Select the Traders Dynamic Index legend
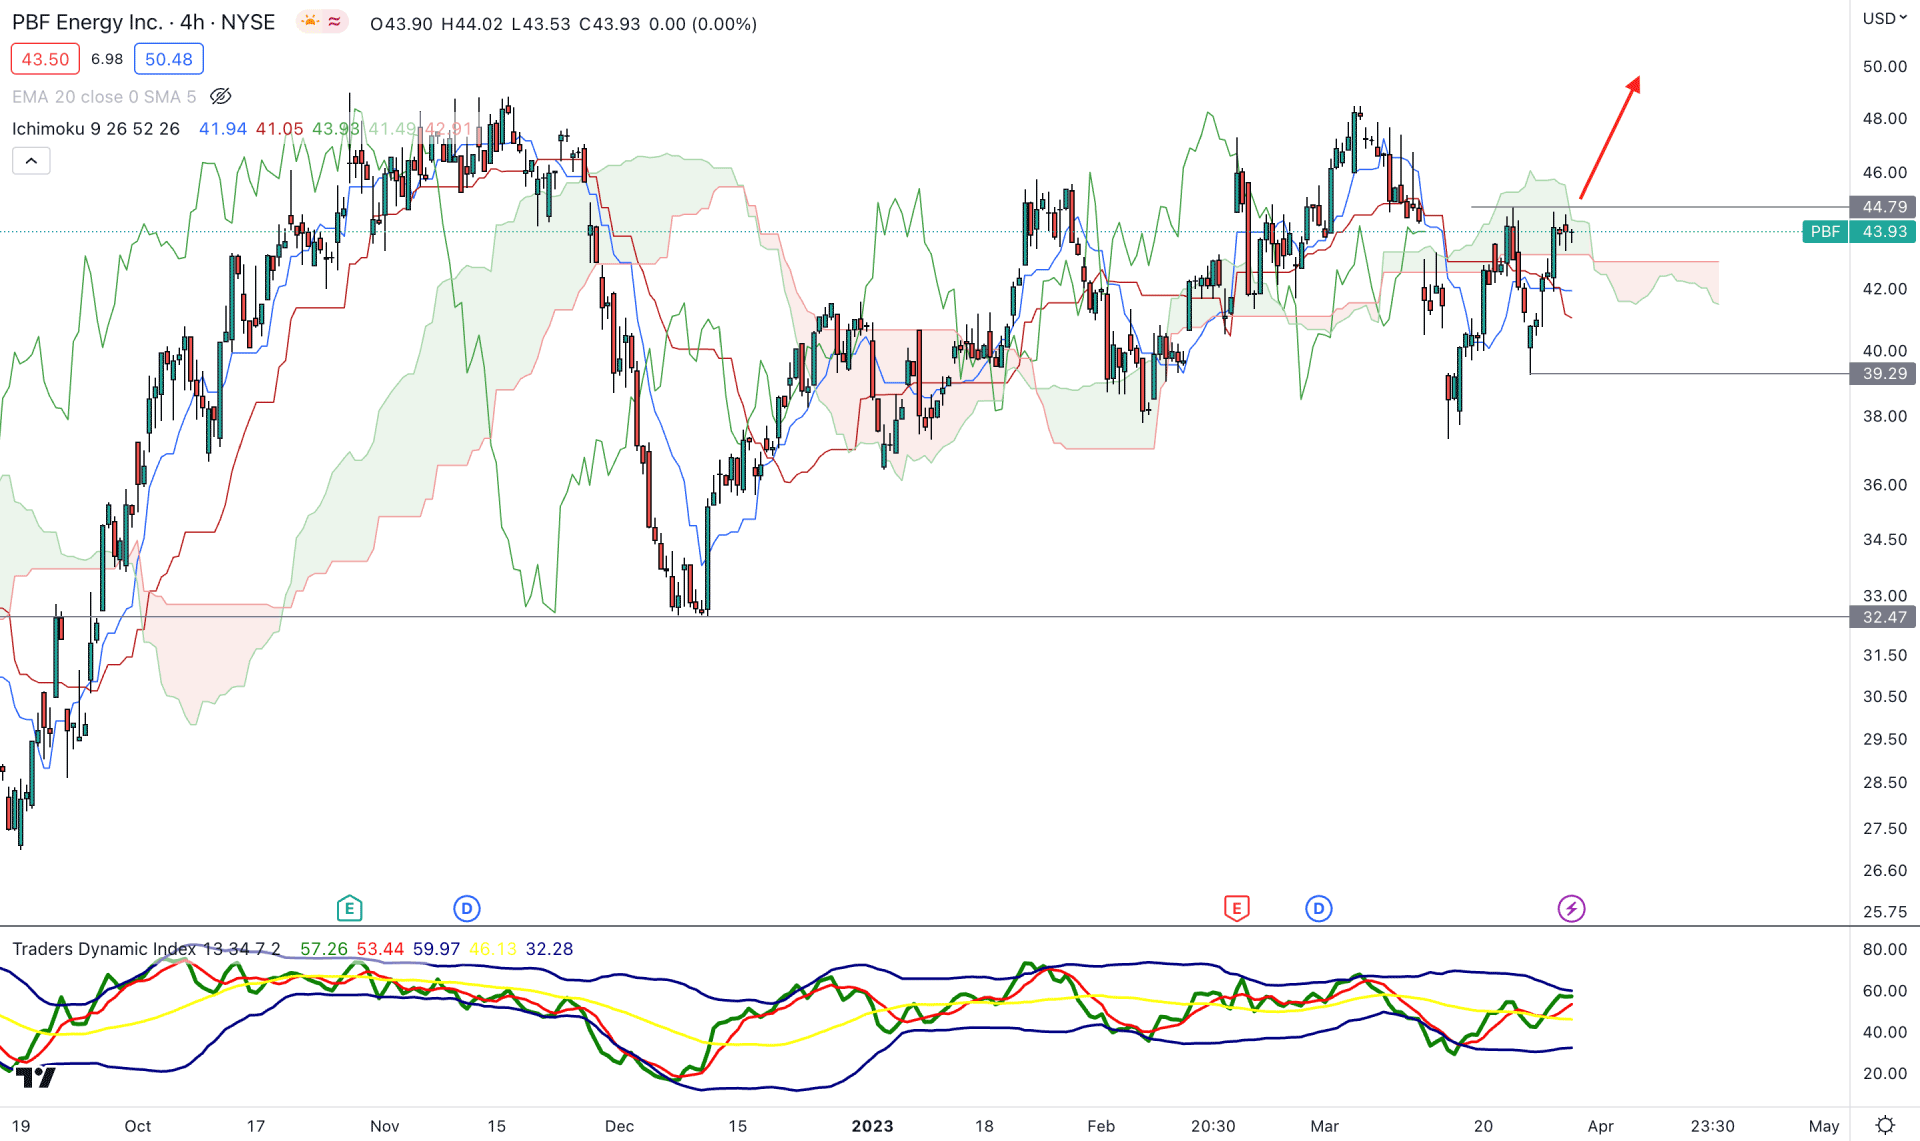The image size is (1920, 1141). coord(146,948)
